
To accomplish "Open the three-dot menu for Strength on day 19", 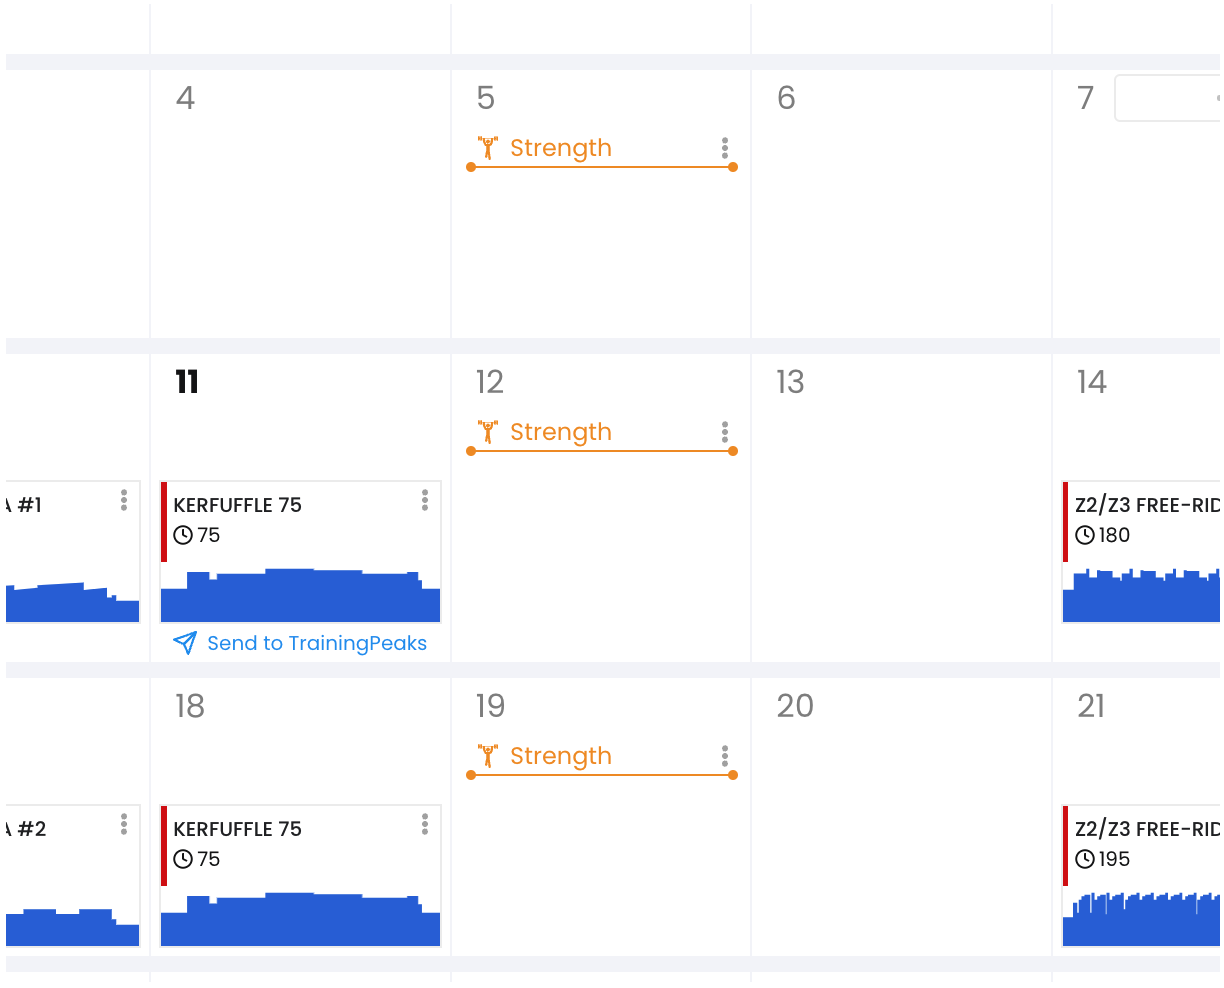I will (x=725, y=757).
